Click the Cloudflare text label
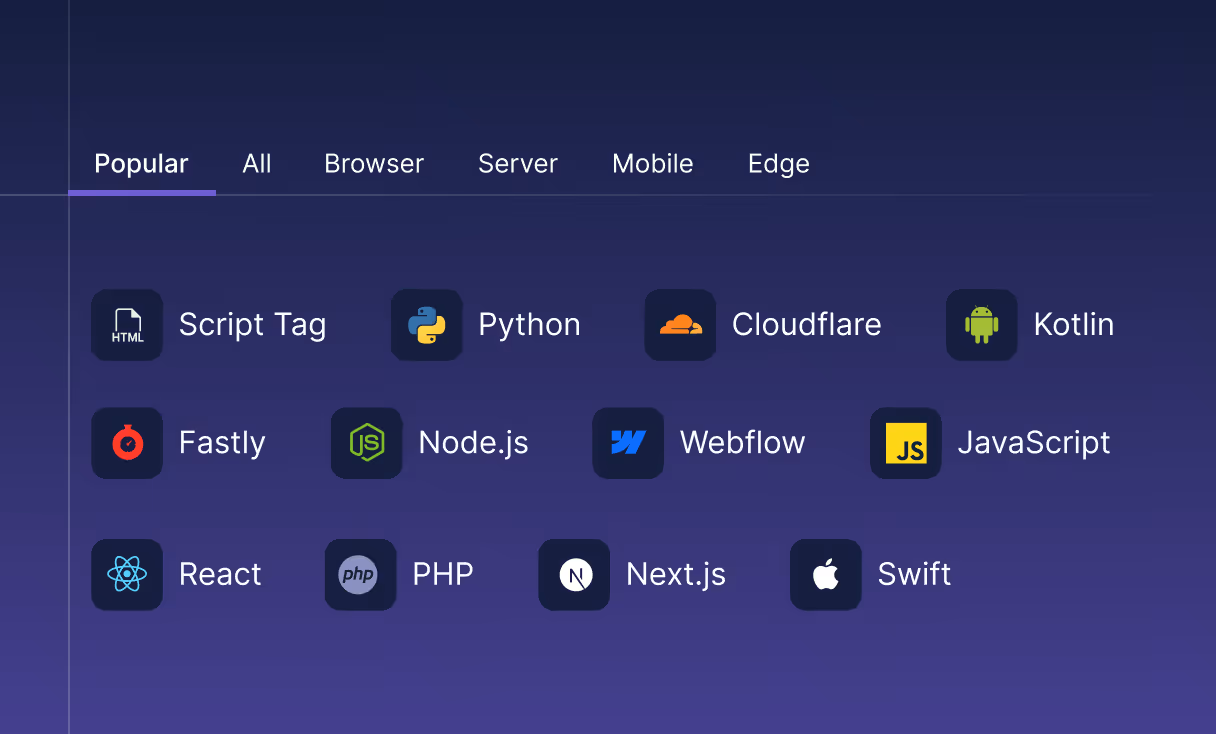 click(x=807, y=325)
